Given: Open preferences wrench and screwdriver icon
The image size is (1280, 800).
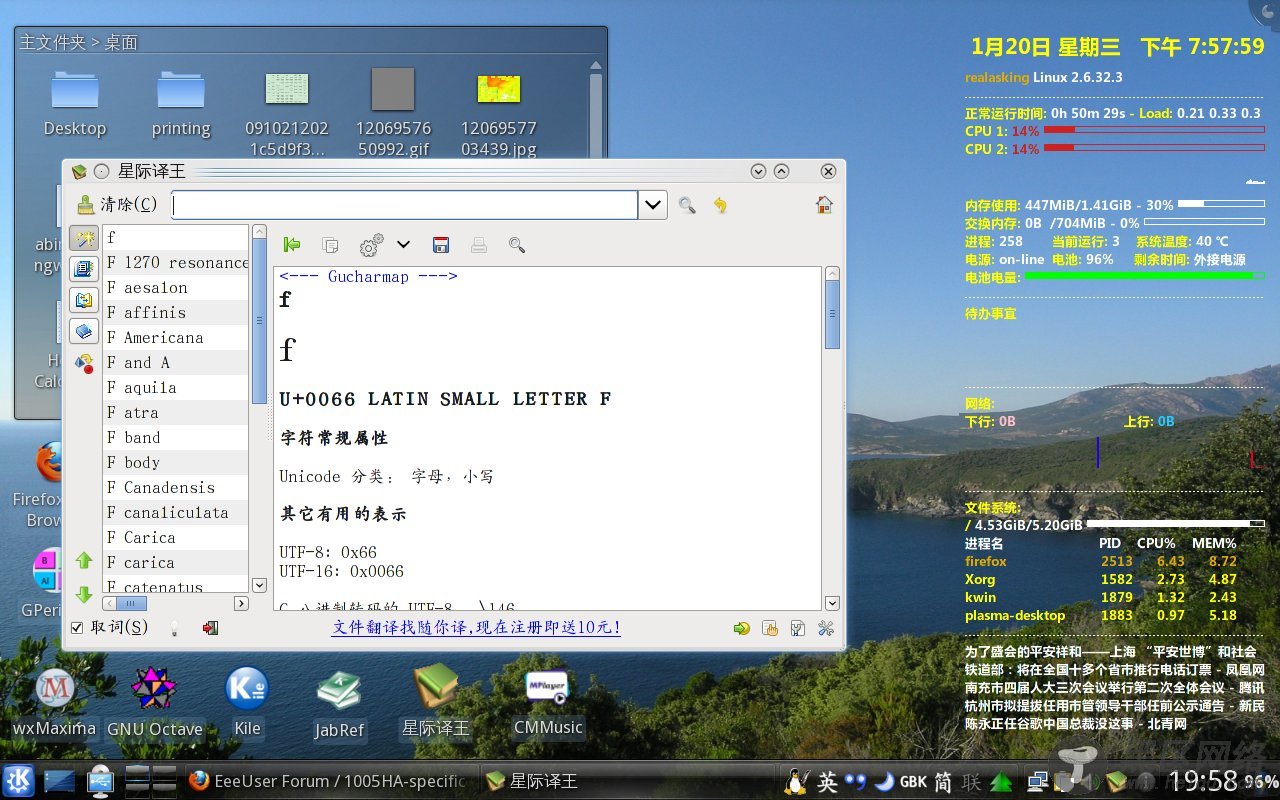Looking at the screenshot, I should [x=826, y=628].
